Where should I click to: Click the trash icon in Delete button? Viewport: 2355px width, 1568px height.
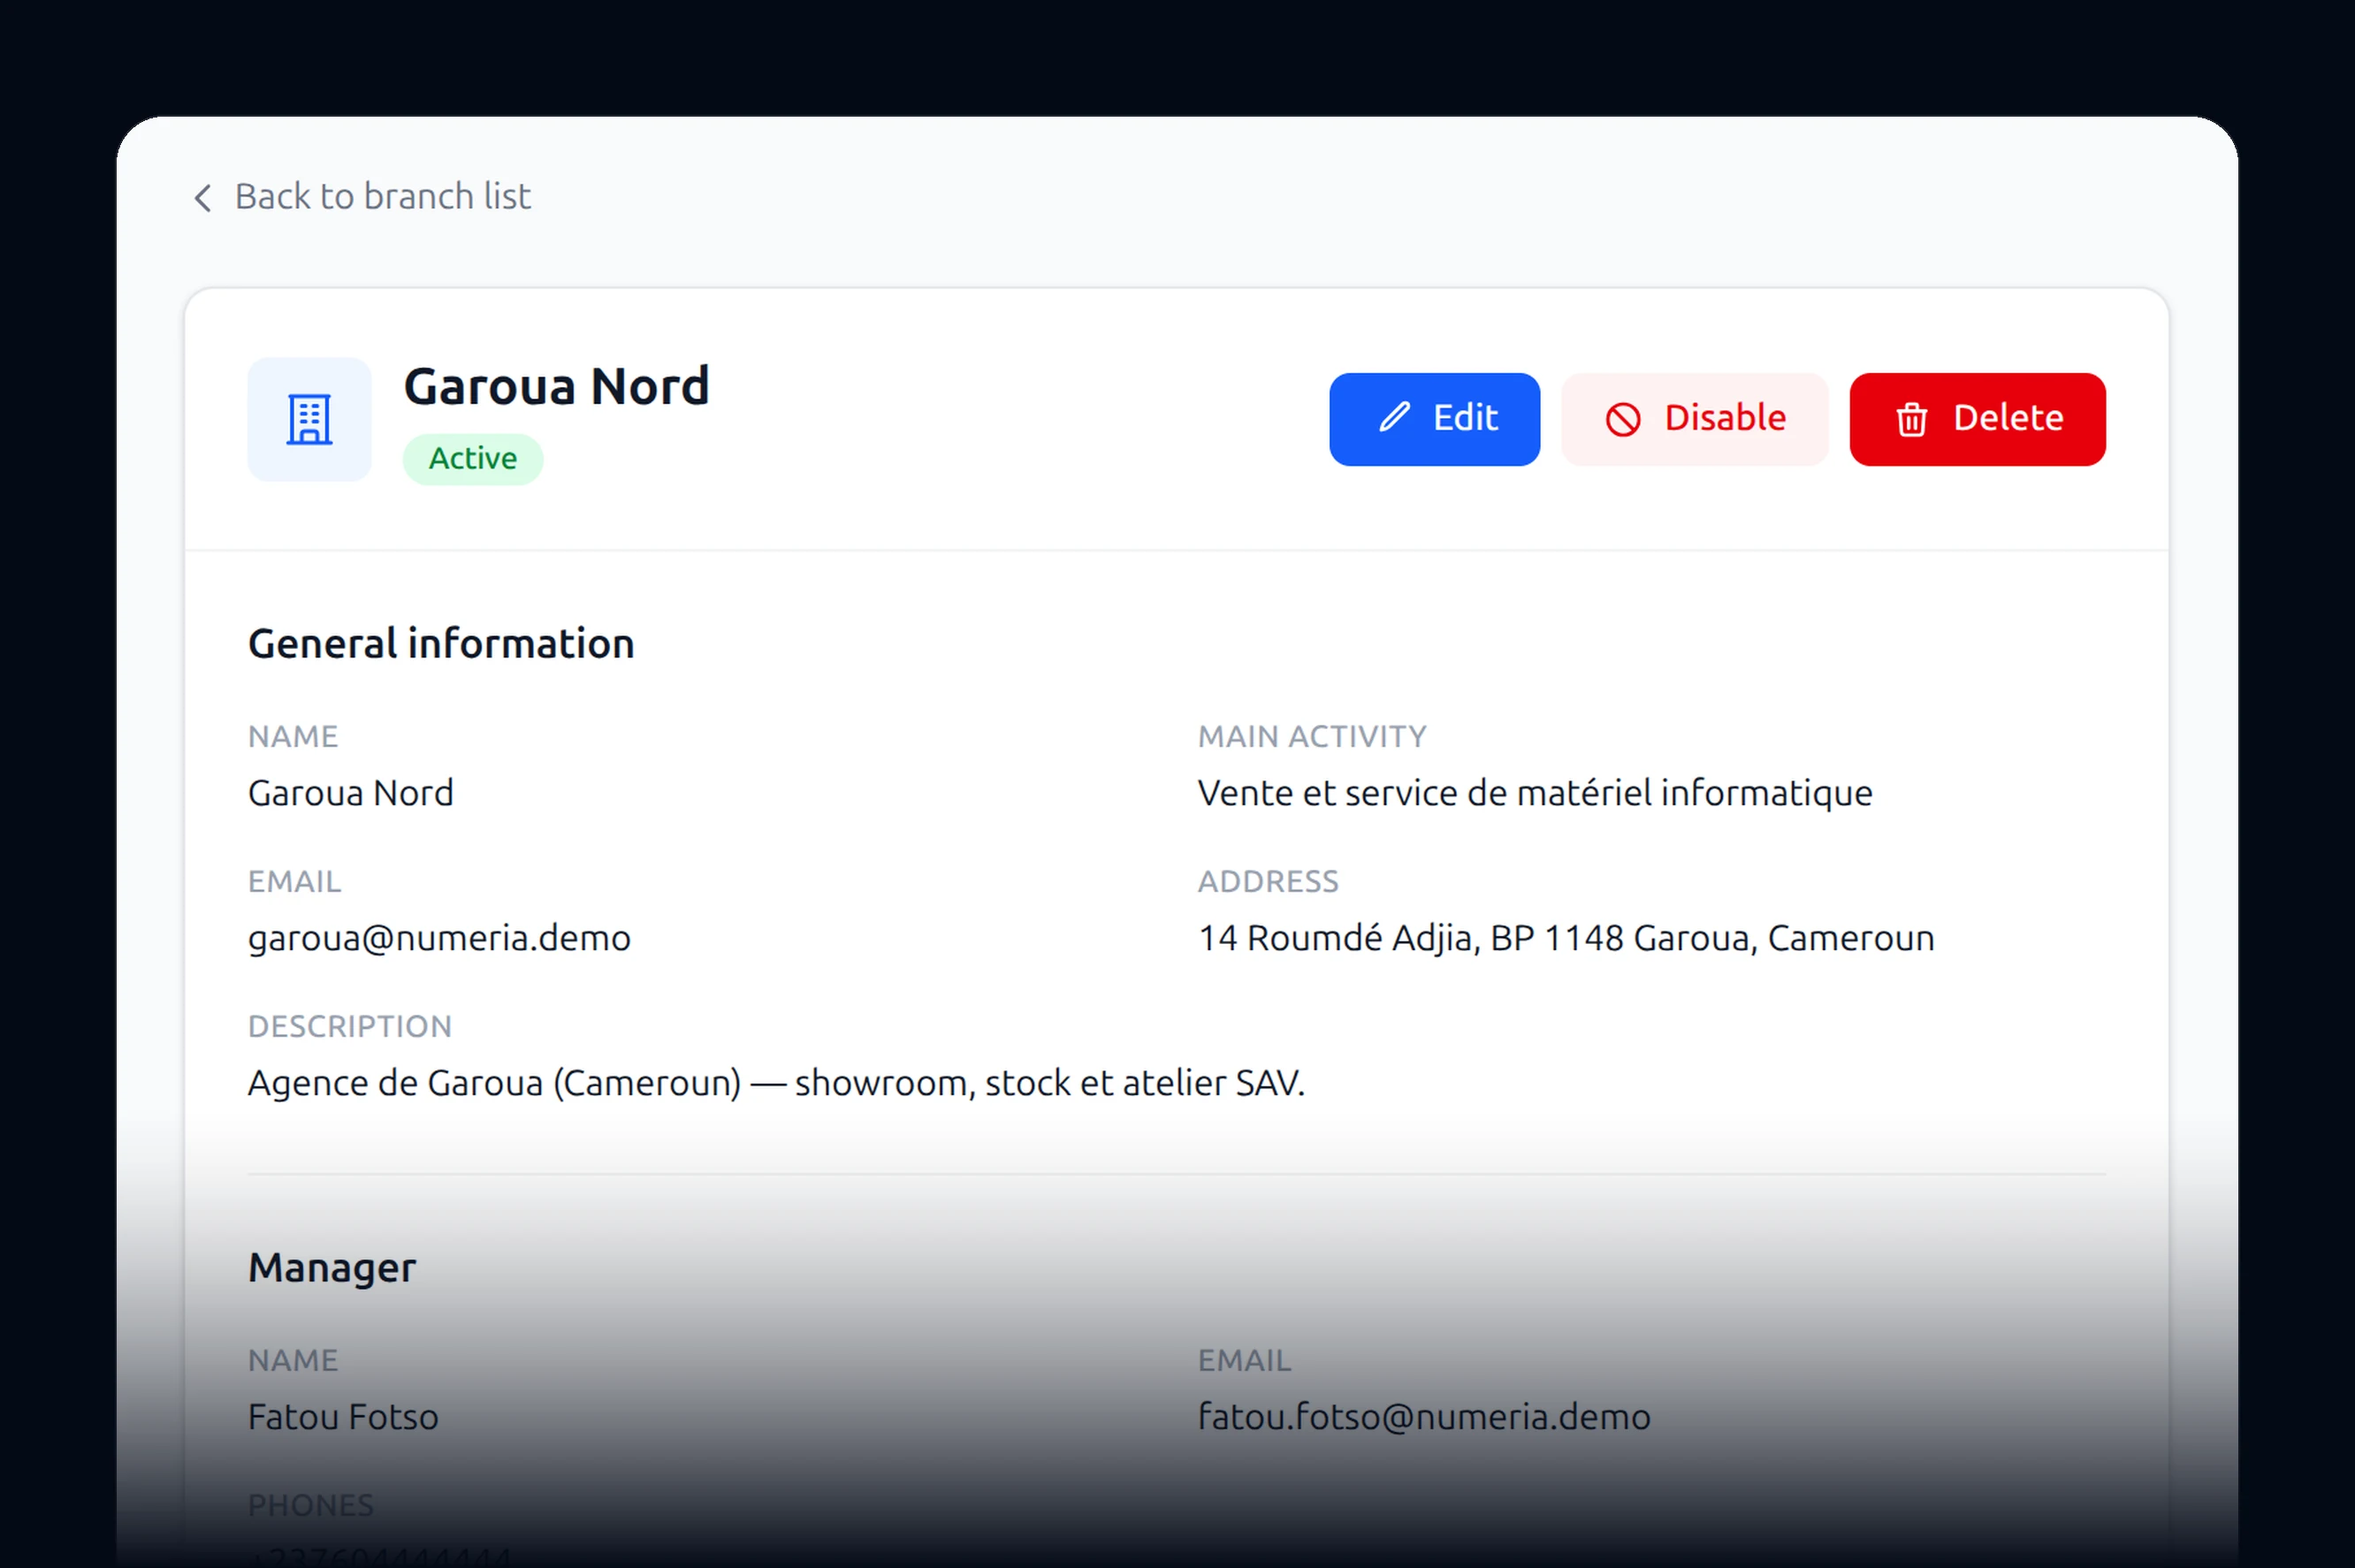[x=1911, y=419]
